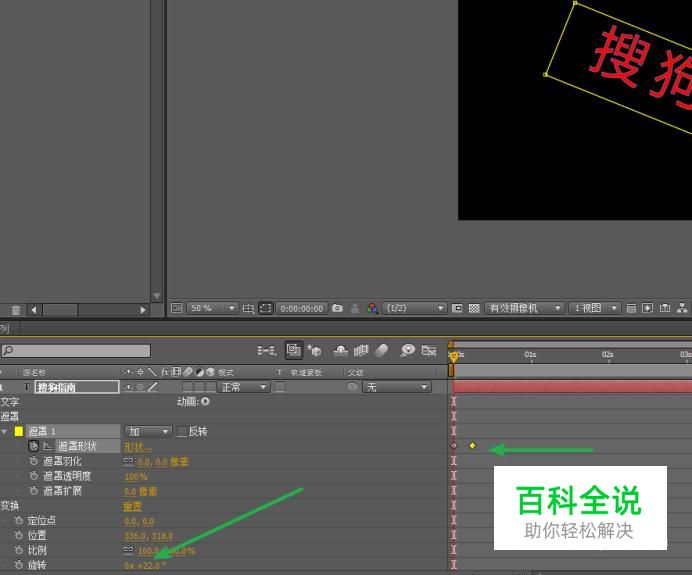Image resolution: width=692 pixels, height=575 pixels.
Task: Click the show snapshot person icon
Action: (355, 308)
